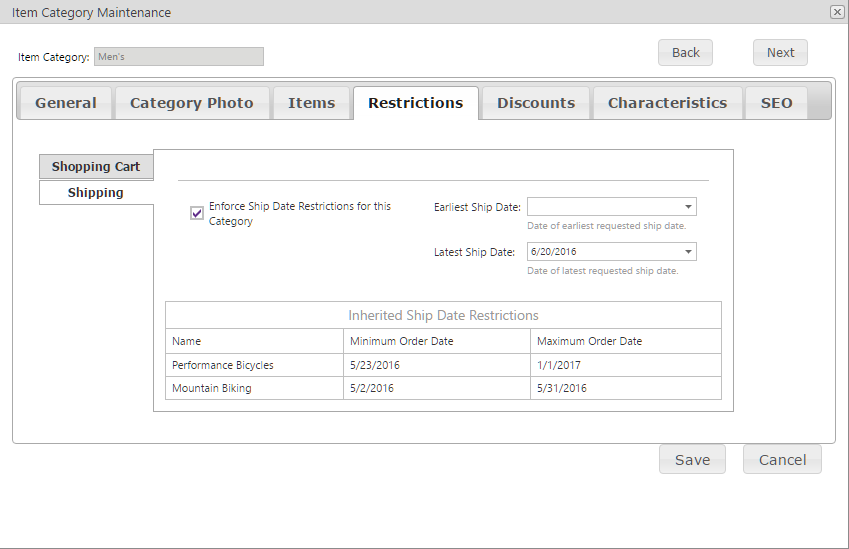This screenshot has height=549, width=849.
Task: Show the Characteristics tab
Action: coord(668,103)
